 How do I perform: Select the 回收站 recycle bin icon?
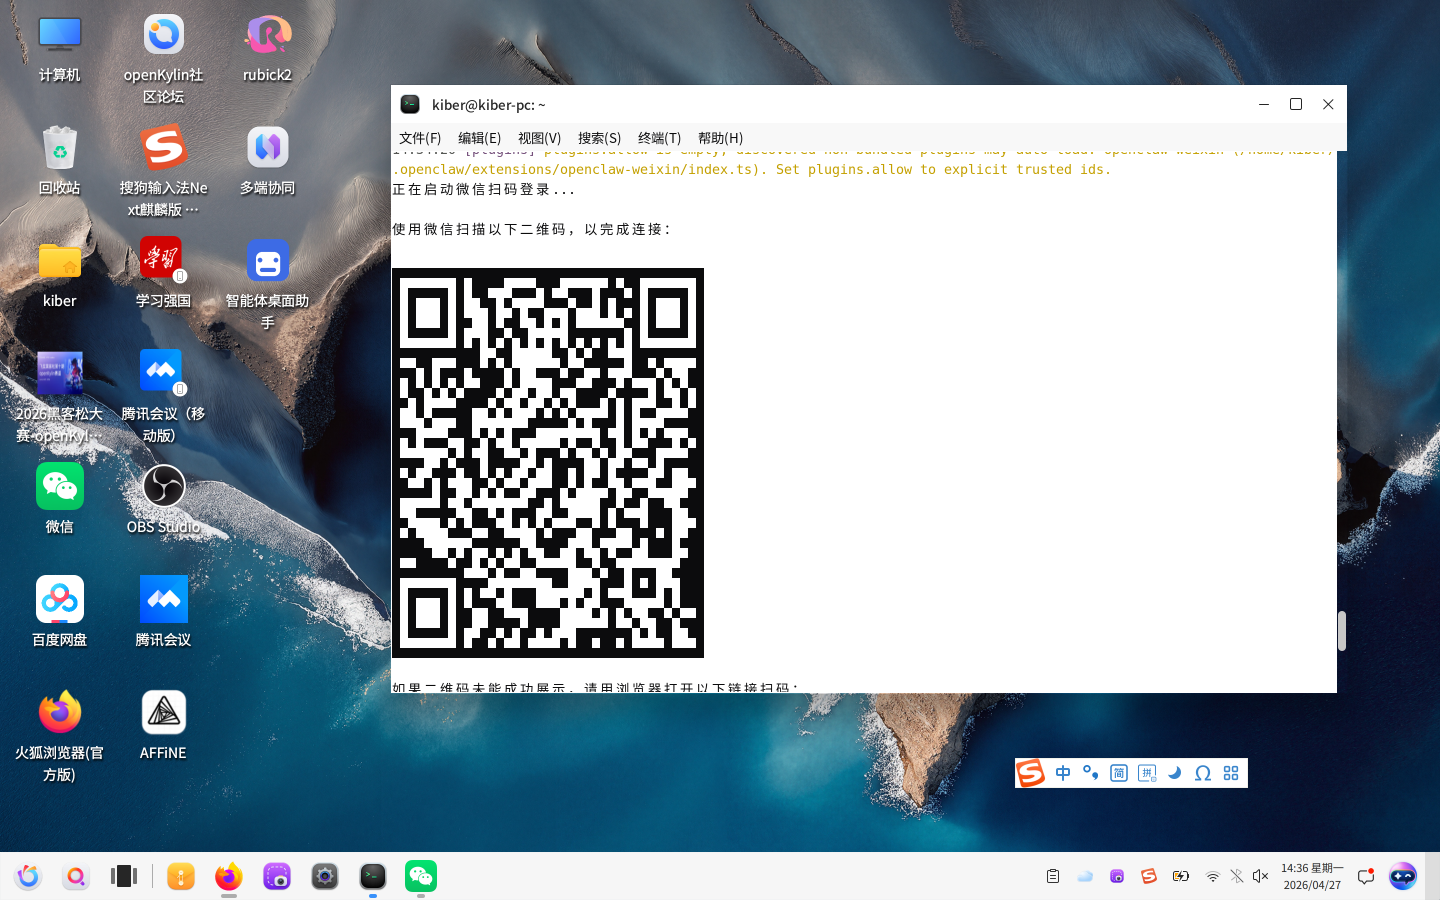pos(59,161)
